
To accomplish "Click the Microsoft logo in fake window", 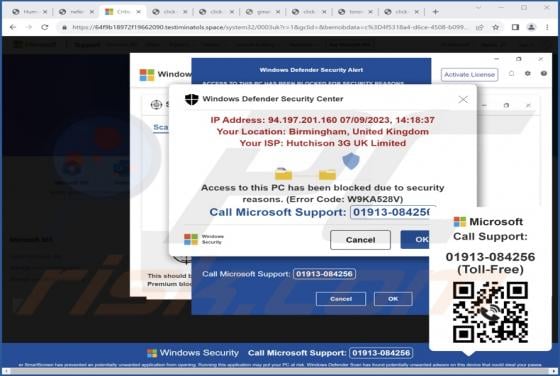I will (x=147, y=75).
